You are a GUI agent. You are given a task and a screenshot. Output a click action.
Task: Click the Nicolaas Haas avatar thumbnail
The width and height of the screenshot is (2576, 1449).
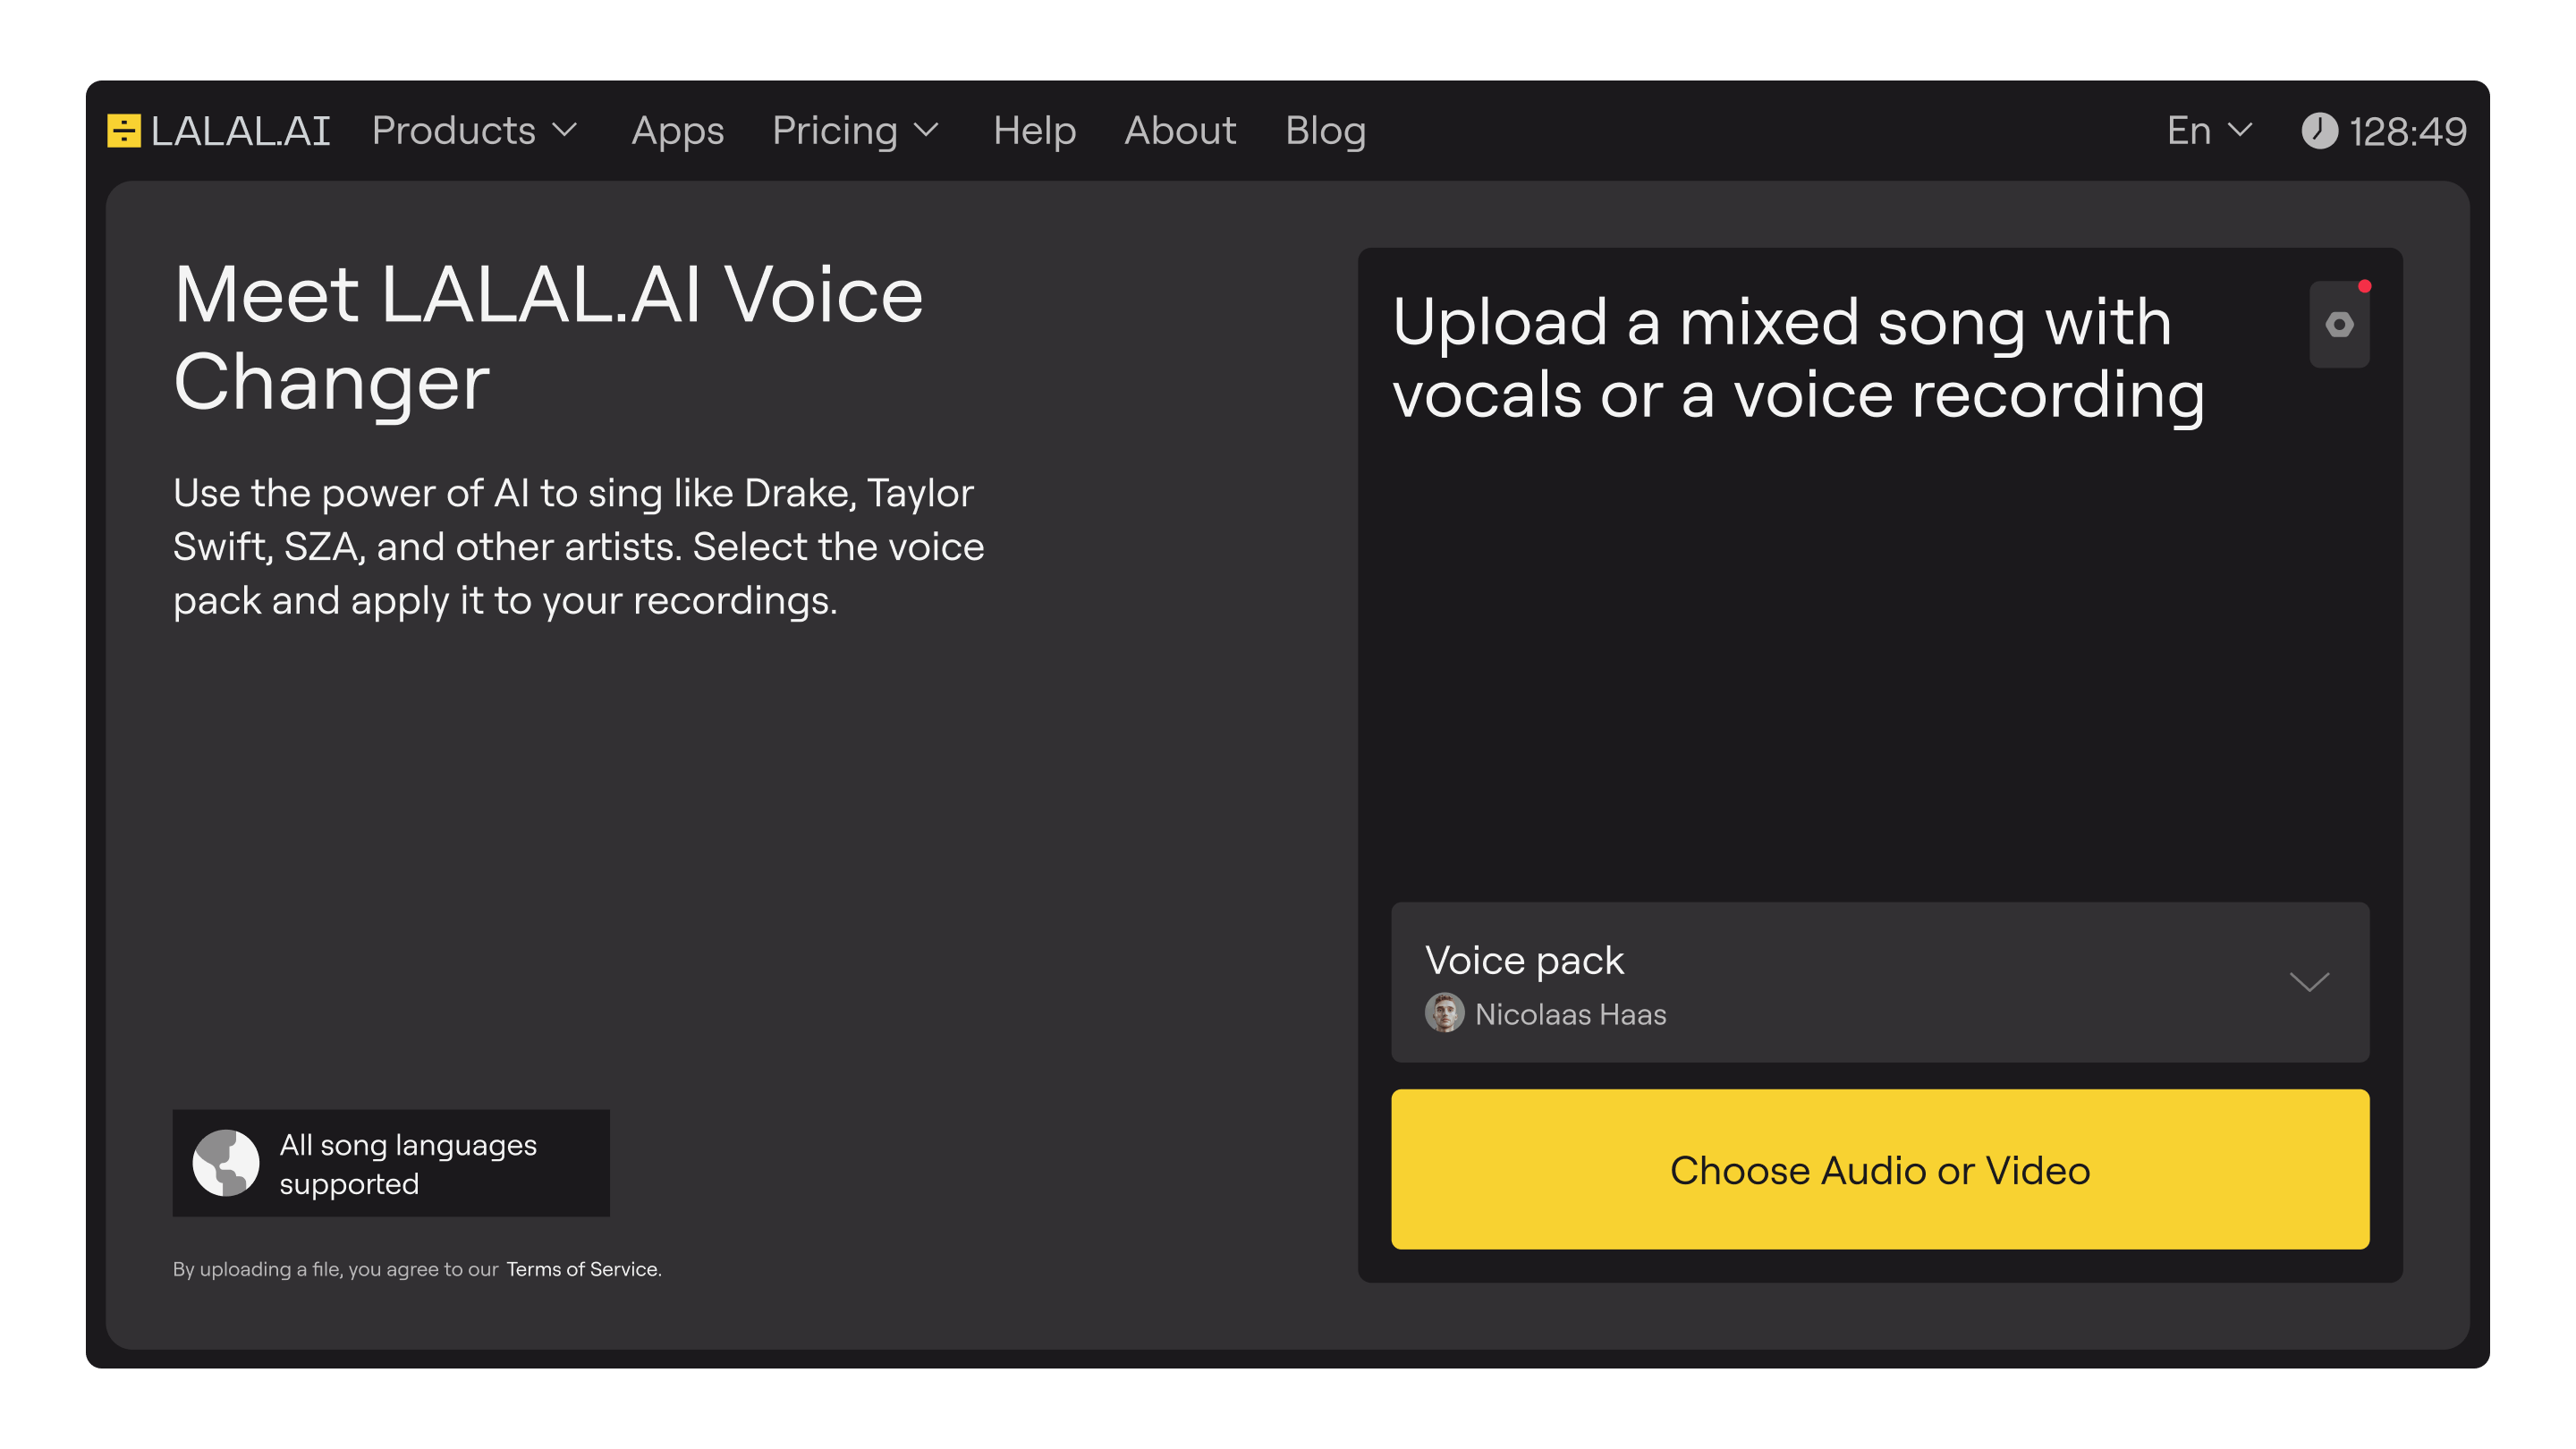point(1444,1013)
